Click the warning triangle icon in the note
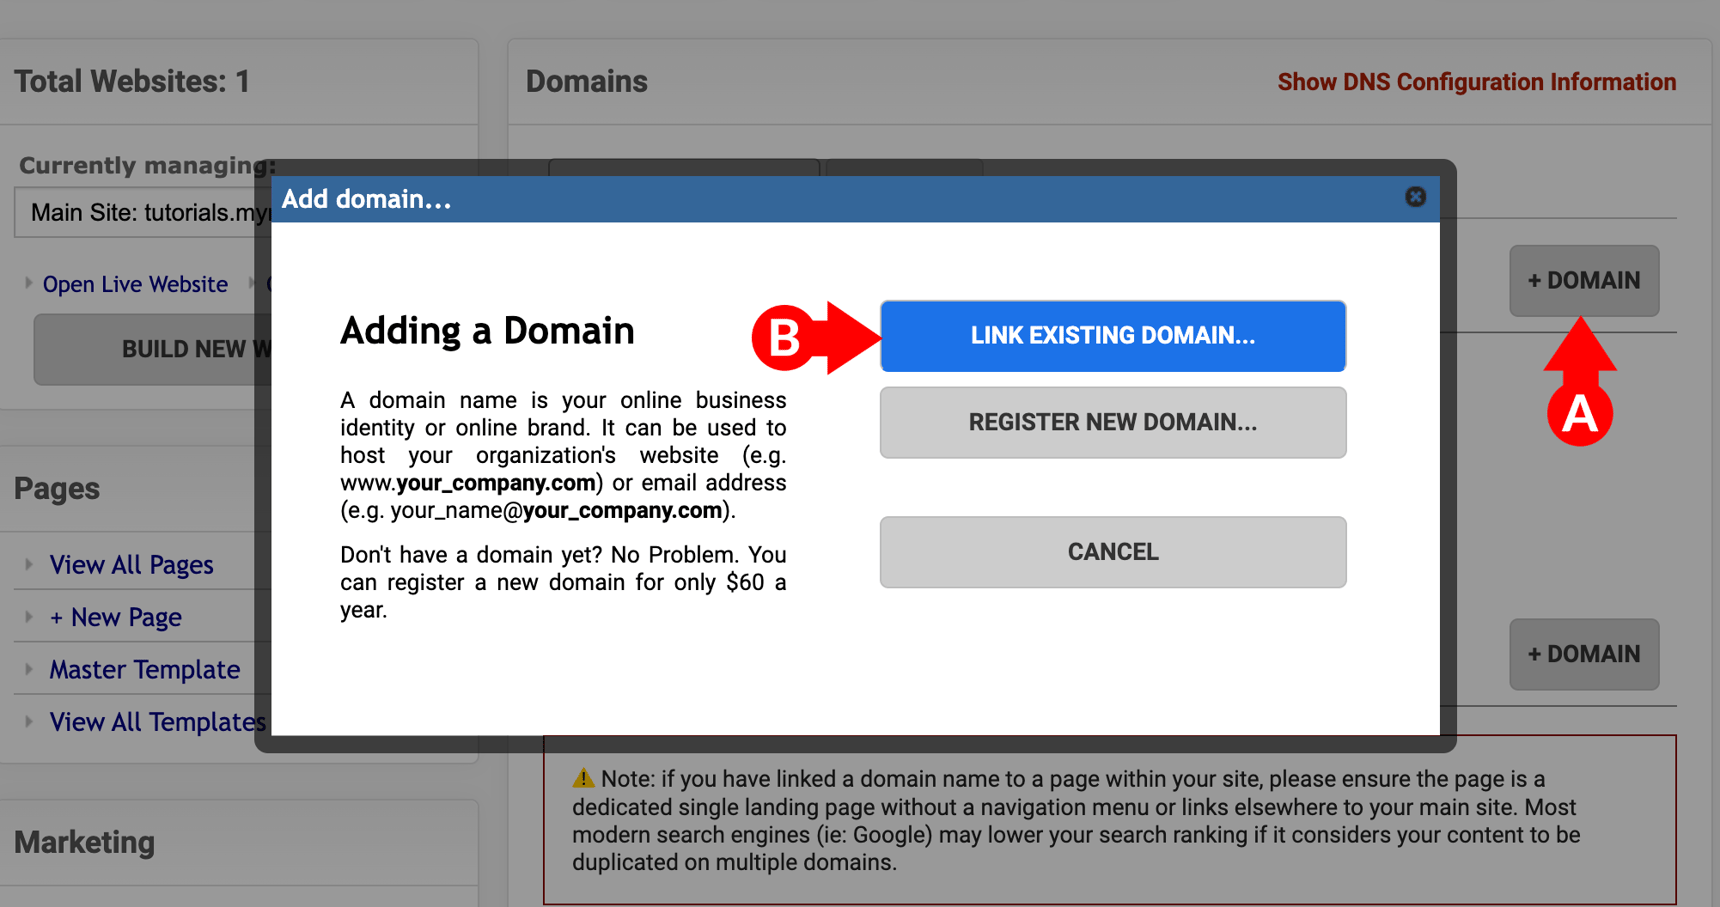Screen dimensions: 1720x907 [581, 778]
